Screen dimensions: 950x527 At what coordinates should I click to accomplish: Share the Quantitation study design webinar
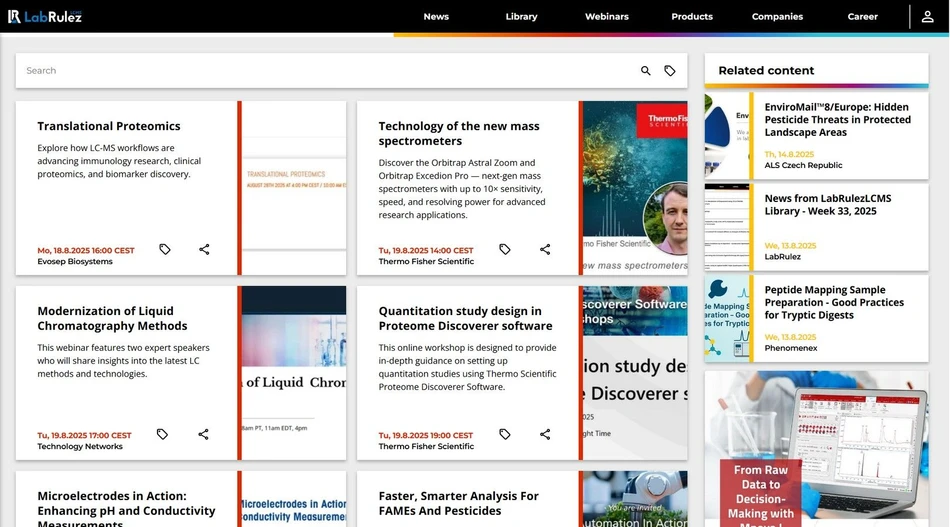coord(545,434)
